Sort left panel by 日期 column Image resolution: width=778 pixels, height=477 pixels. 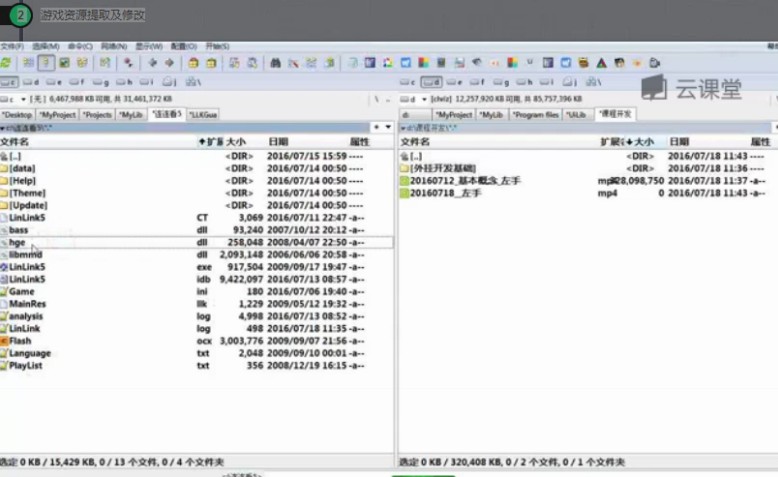(278, 142)
